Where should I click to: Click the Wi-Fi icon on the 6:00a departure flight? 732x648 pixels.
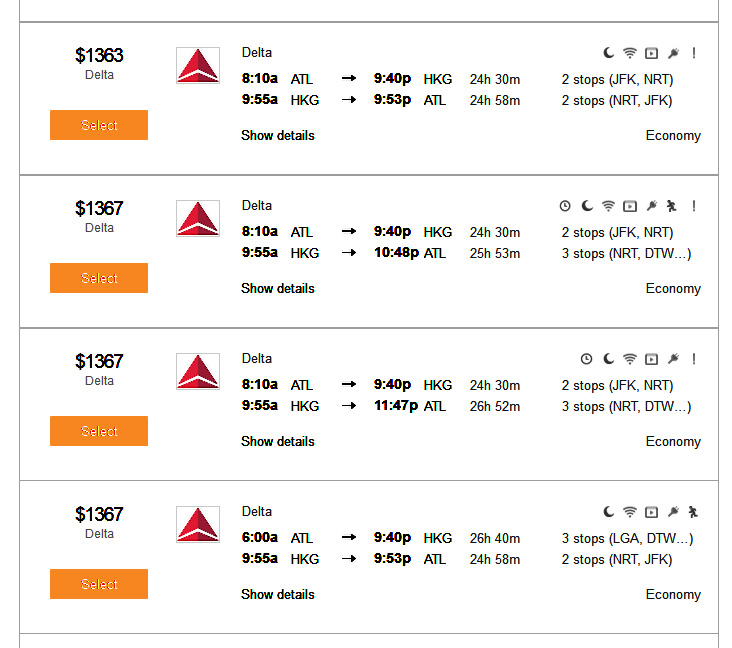coord(629,512)
